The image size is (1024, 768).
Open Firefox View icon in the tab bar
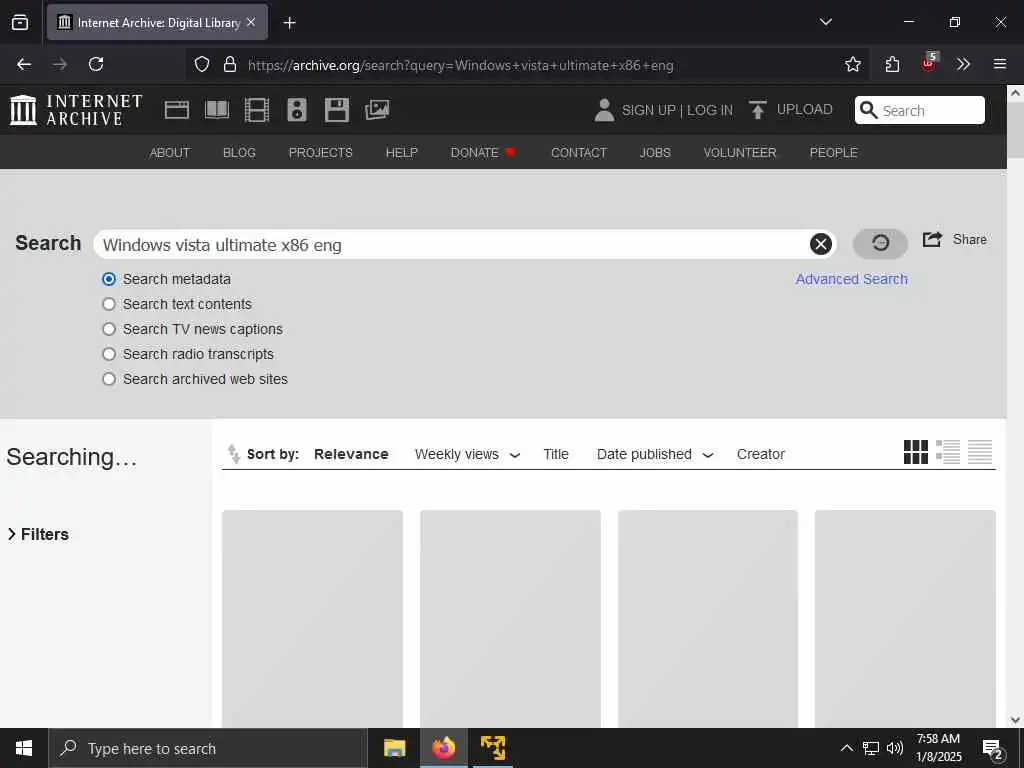tap(20, 22)
